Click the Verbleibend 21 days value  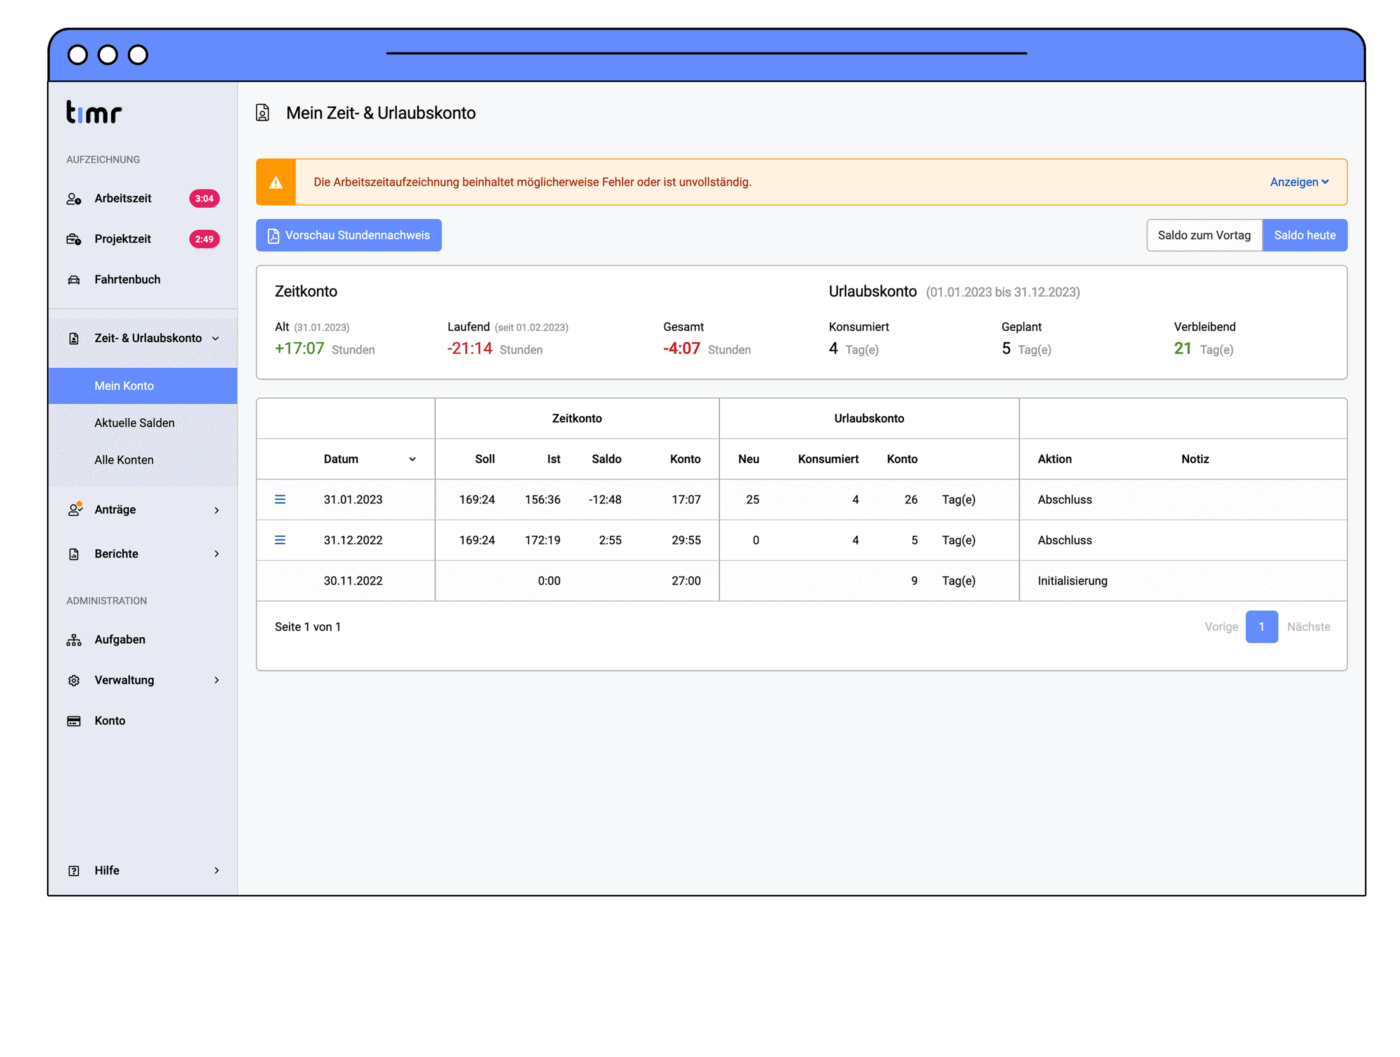pos(1183,349)
